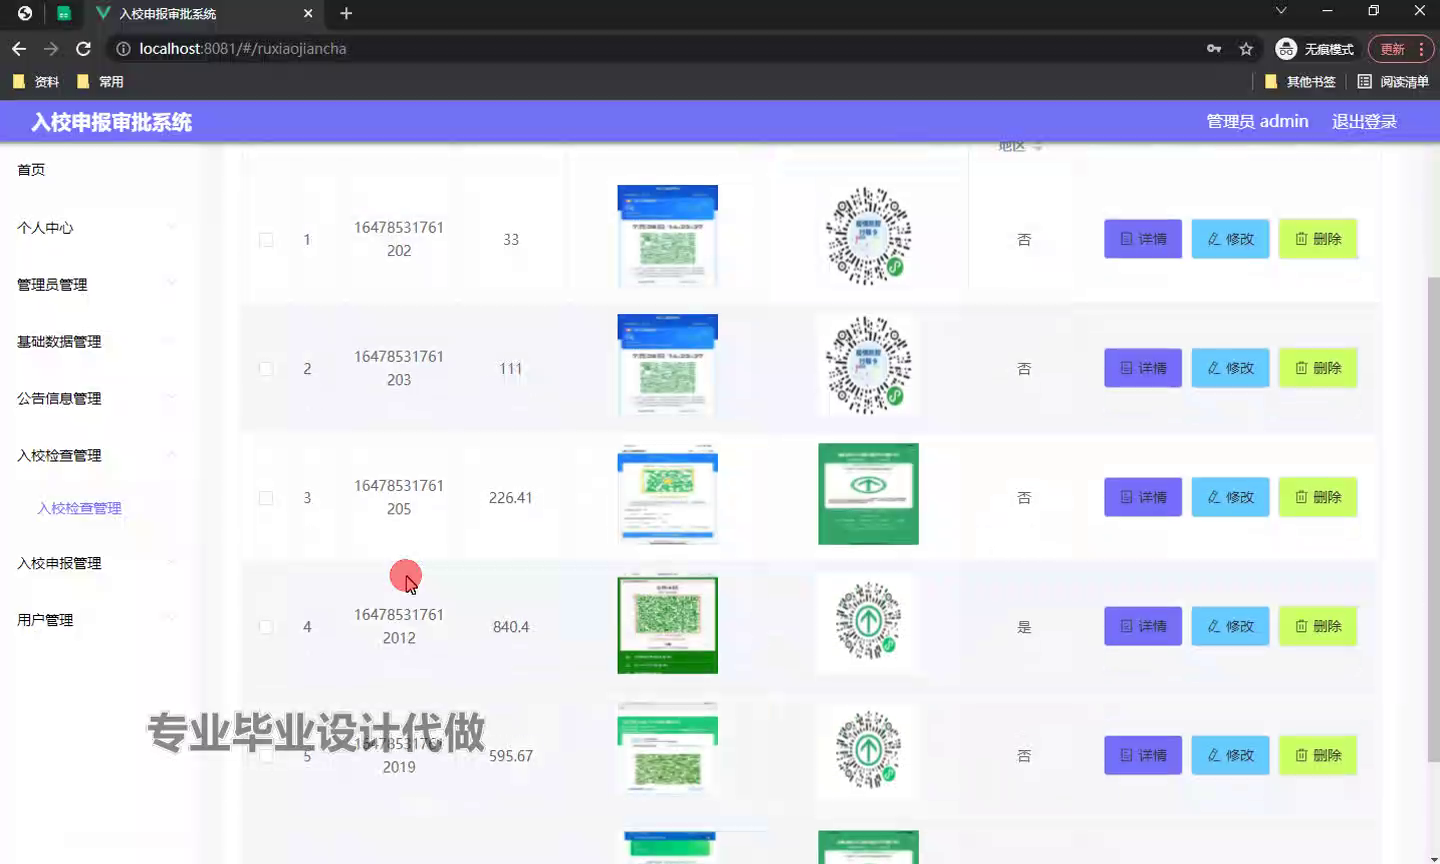This screenshot has height=864, width=1440.
Task: Click the page vertical scrollbar
Action: [1433, 520]
